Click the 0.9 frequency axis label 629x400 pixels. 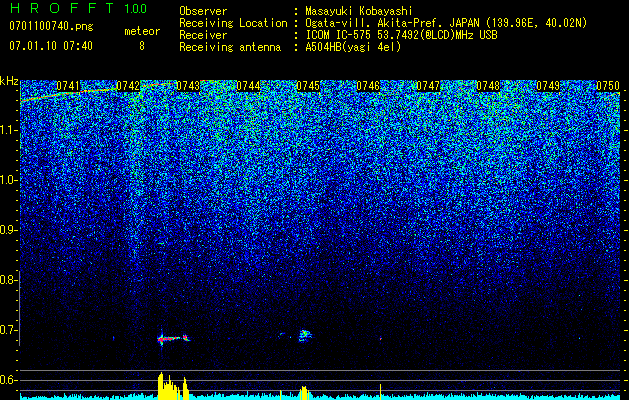pyautogui.click(x=8, y=230)
